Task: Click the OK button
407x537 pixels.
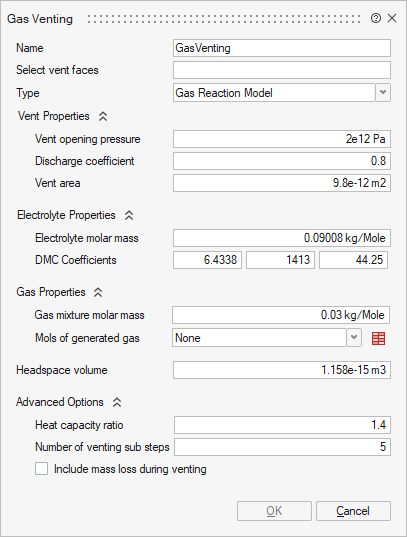Action: (x=274, y=511)
